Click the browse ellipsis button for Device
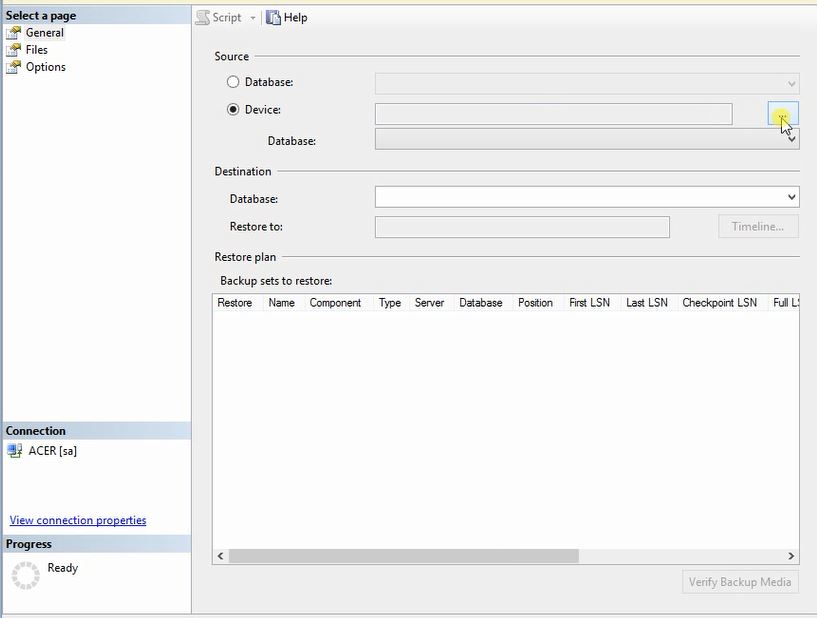 pyautogui.click(x=783, y=114)
